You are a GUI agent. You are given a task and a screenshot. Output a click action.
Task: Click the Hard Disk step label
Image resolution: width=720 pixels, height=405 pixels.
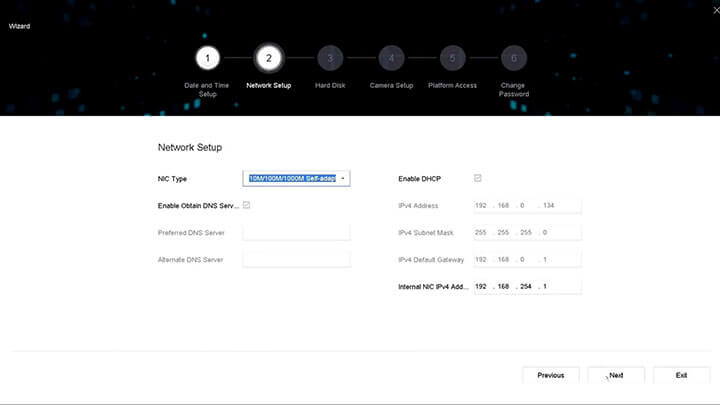(330, 86)
